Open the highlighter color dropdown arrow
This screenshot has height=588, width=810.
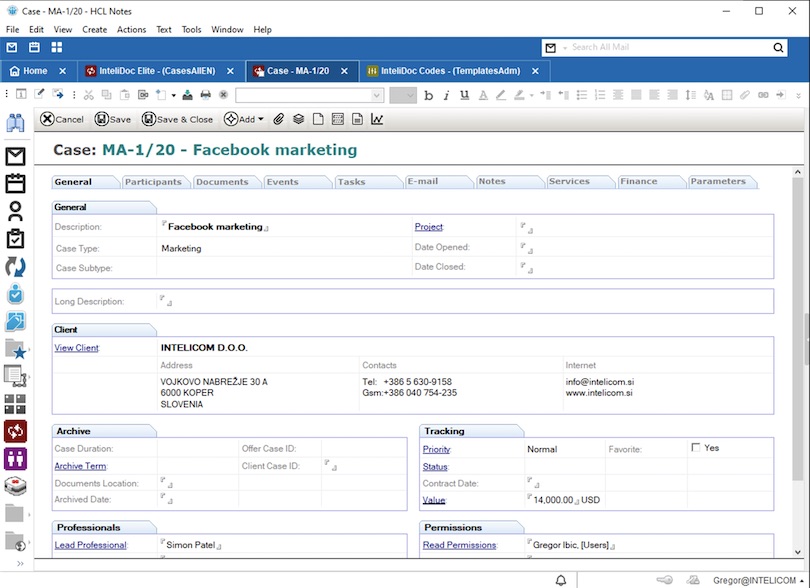[531, 95]
